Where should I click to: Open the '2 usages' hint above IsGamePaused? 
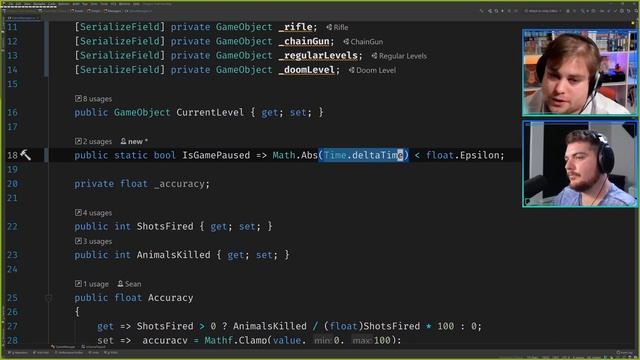click(x=93, y=141)
